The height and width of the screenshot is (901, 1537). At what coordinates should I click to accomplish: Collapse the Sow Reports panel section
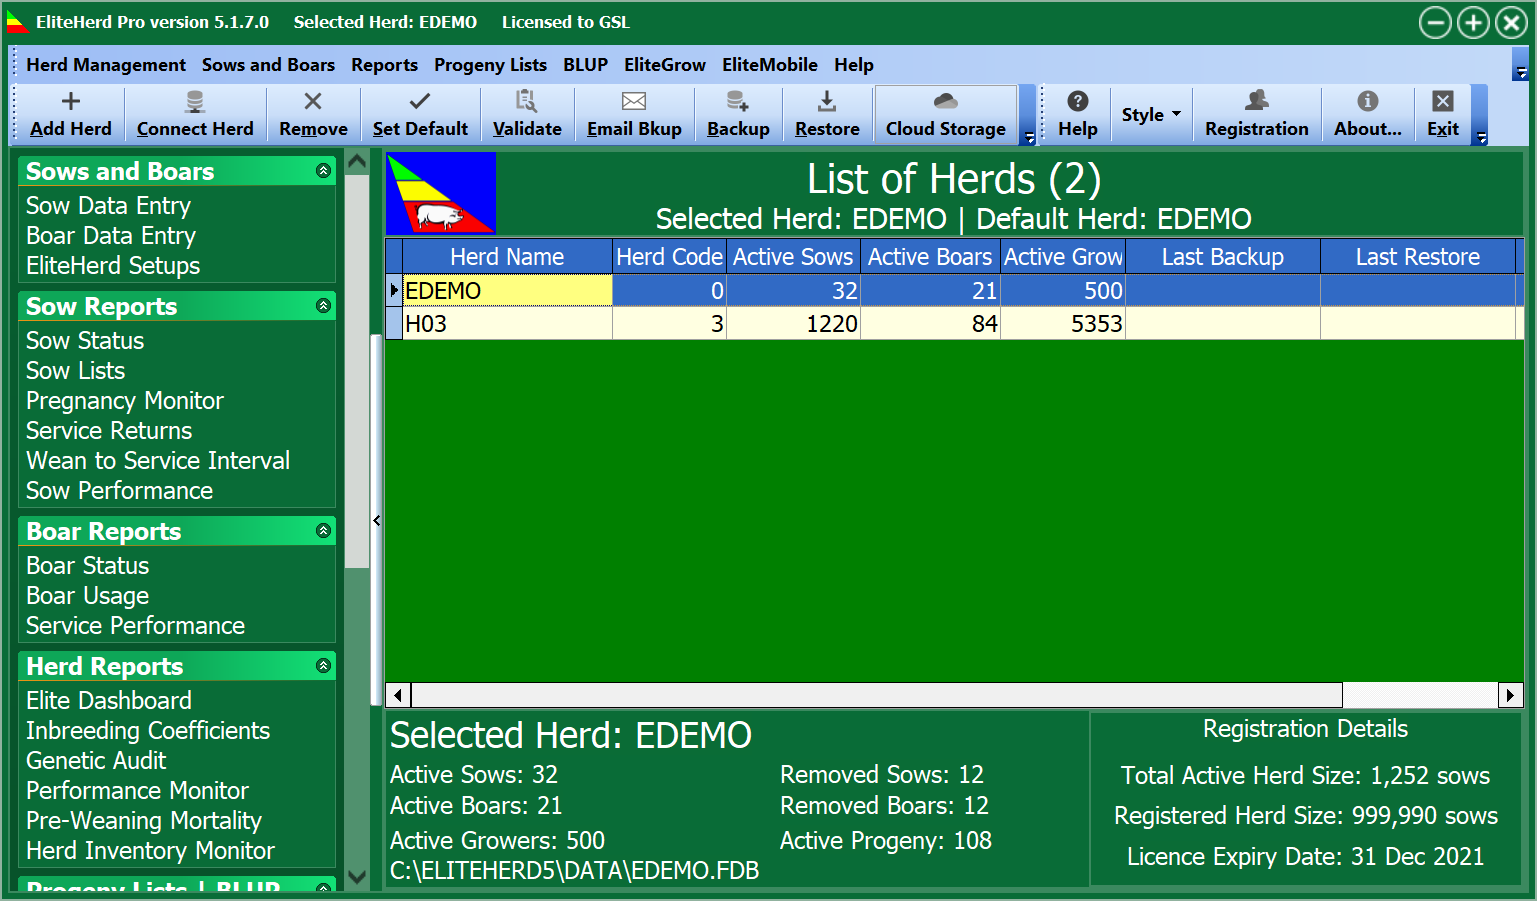coord(323,306)
